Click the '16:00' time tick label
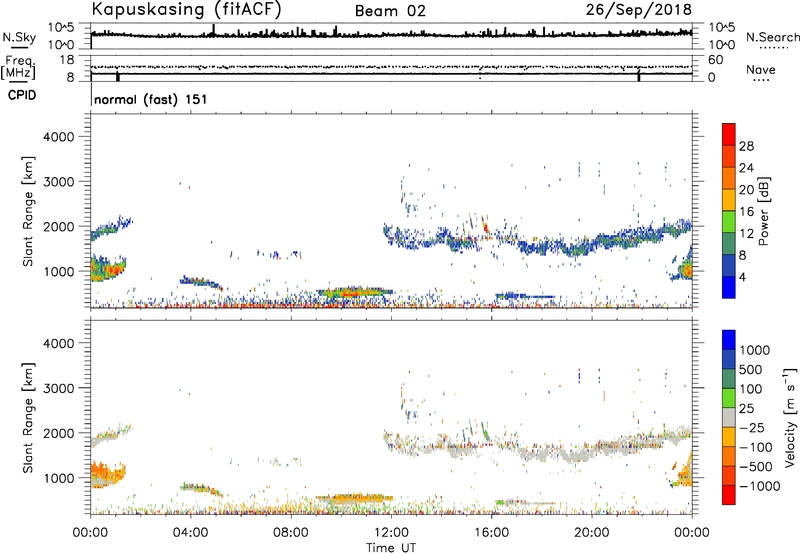The width and height of the screenshot is (800, 554). click(x=492, y=533)
